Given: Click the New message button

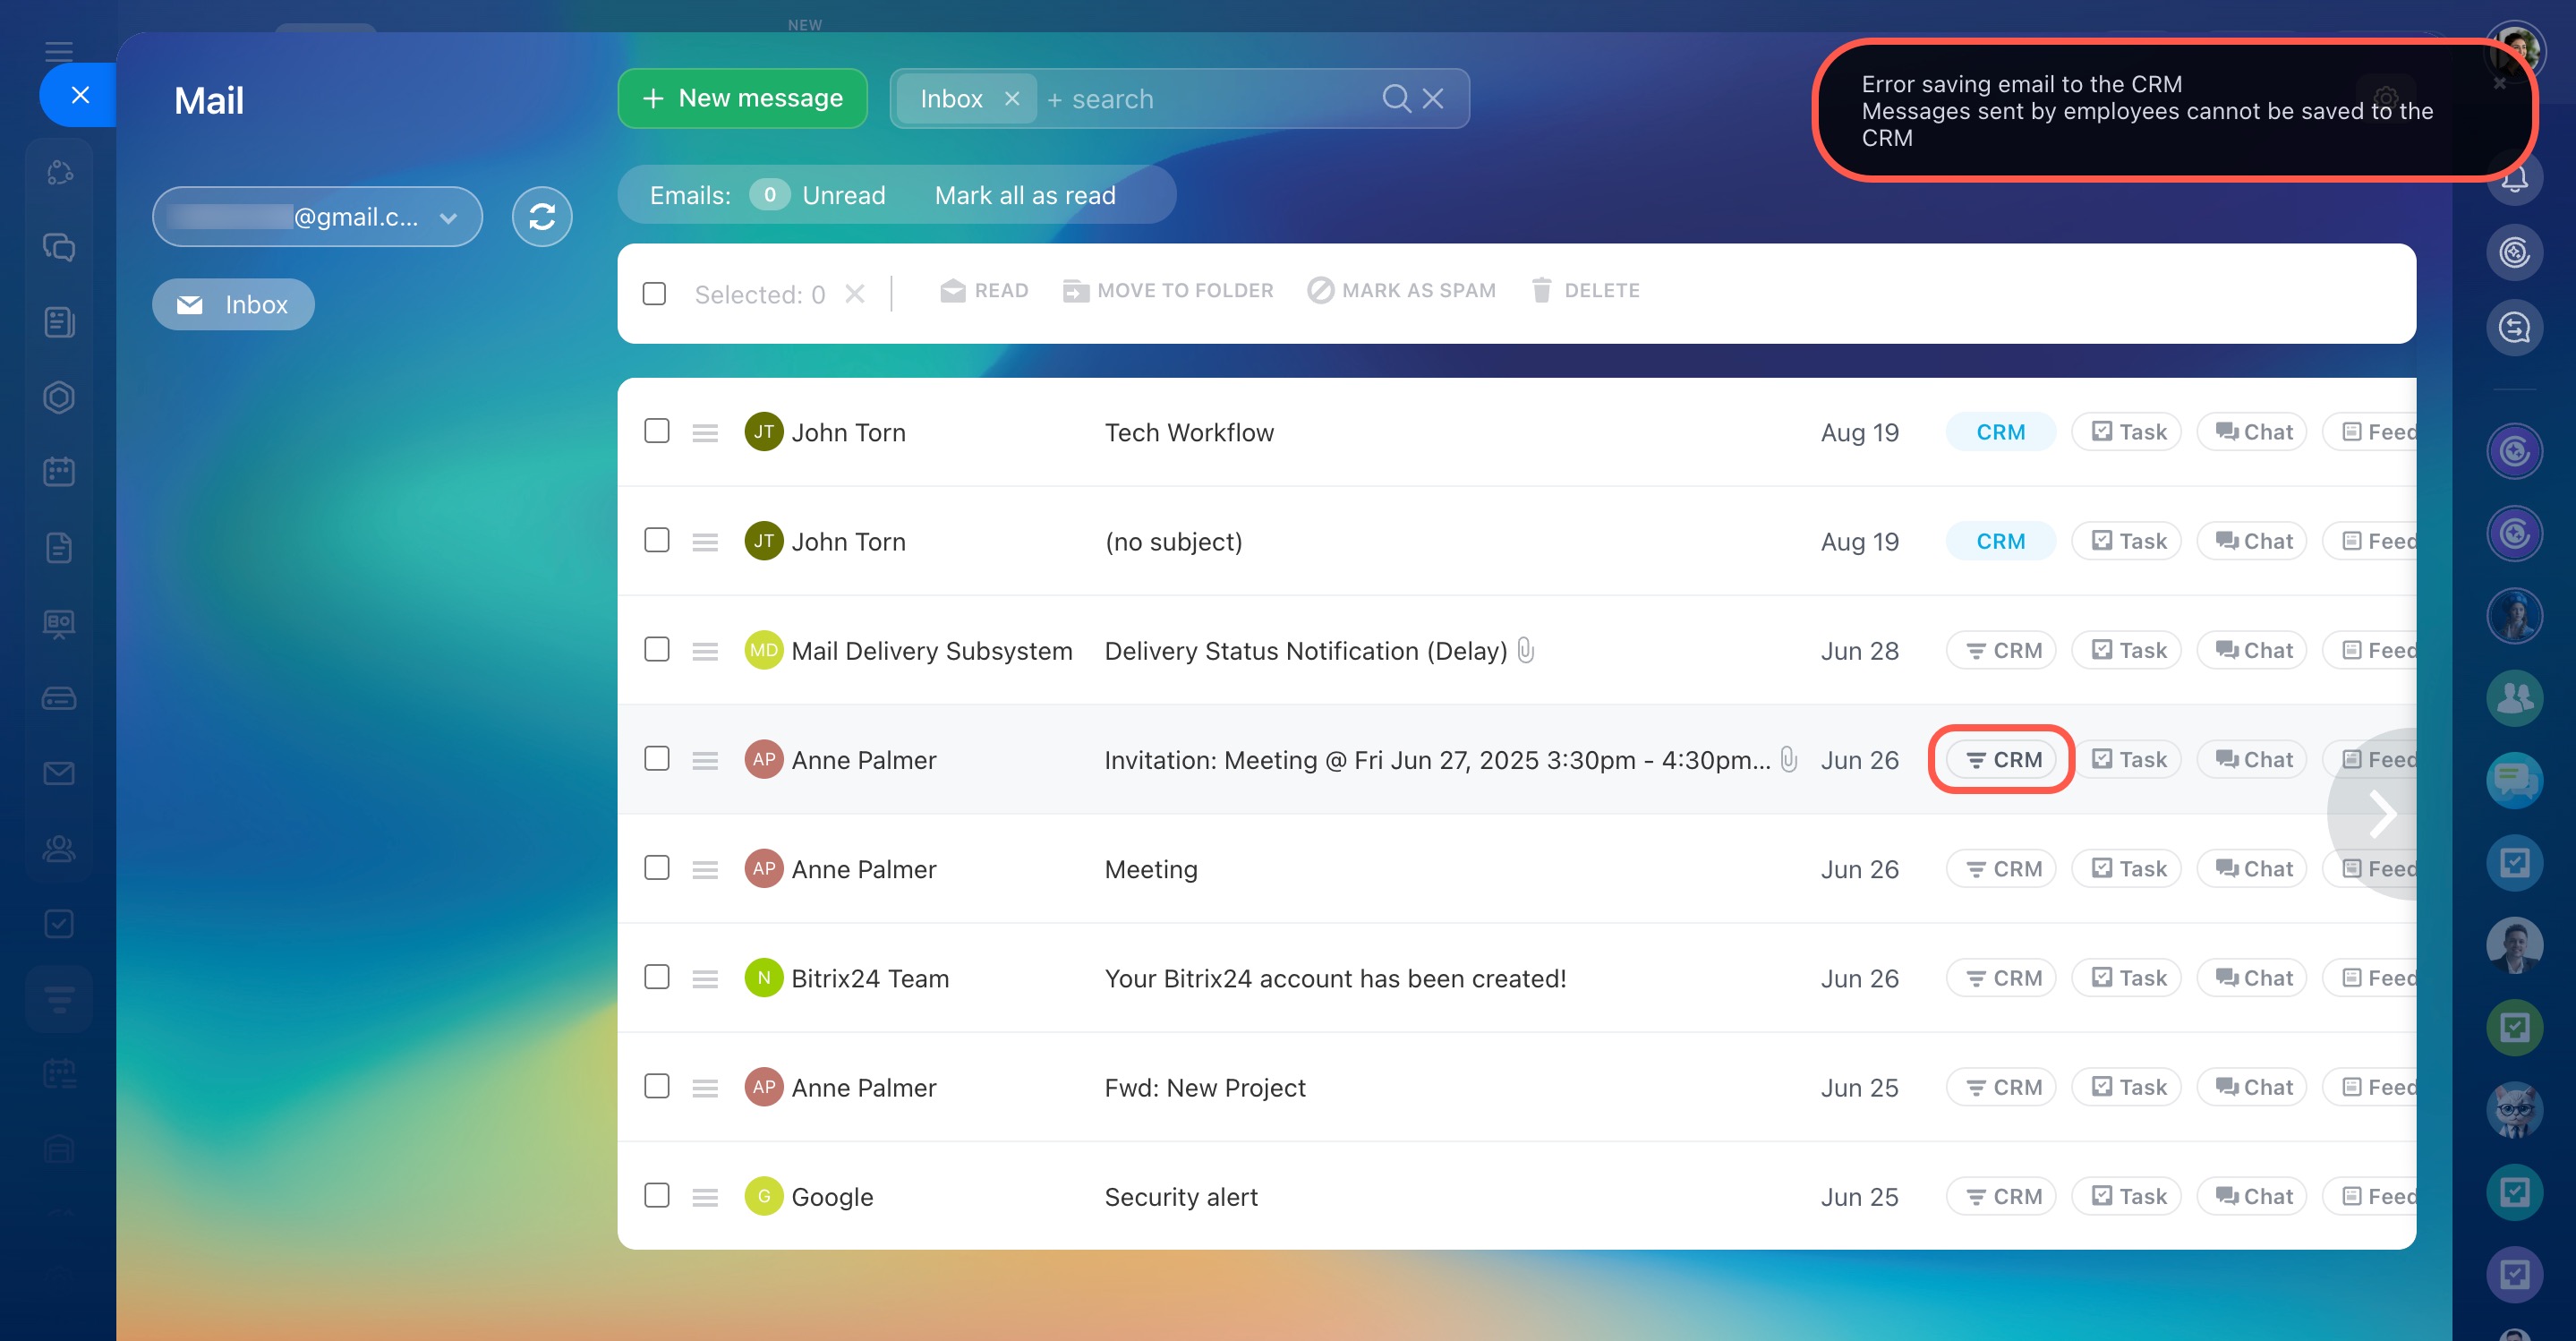Looking at the screenshot, I should 742,98.
